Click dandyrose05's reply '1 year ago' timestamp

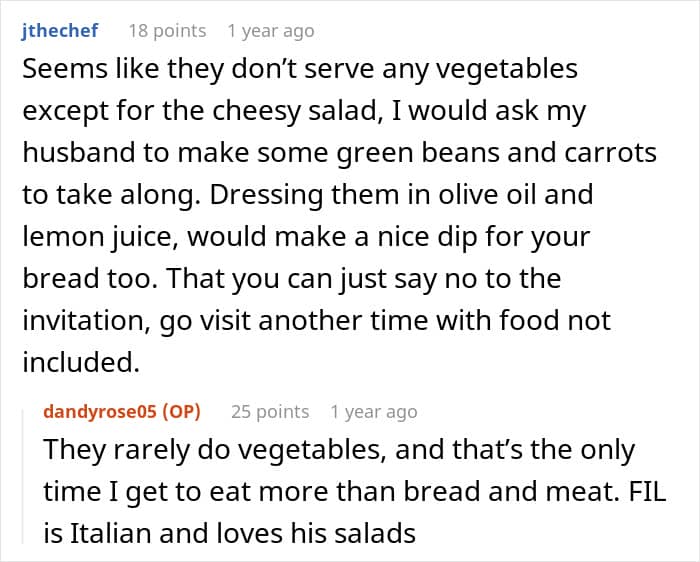tap(373, 411)
